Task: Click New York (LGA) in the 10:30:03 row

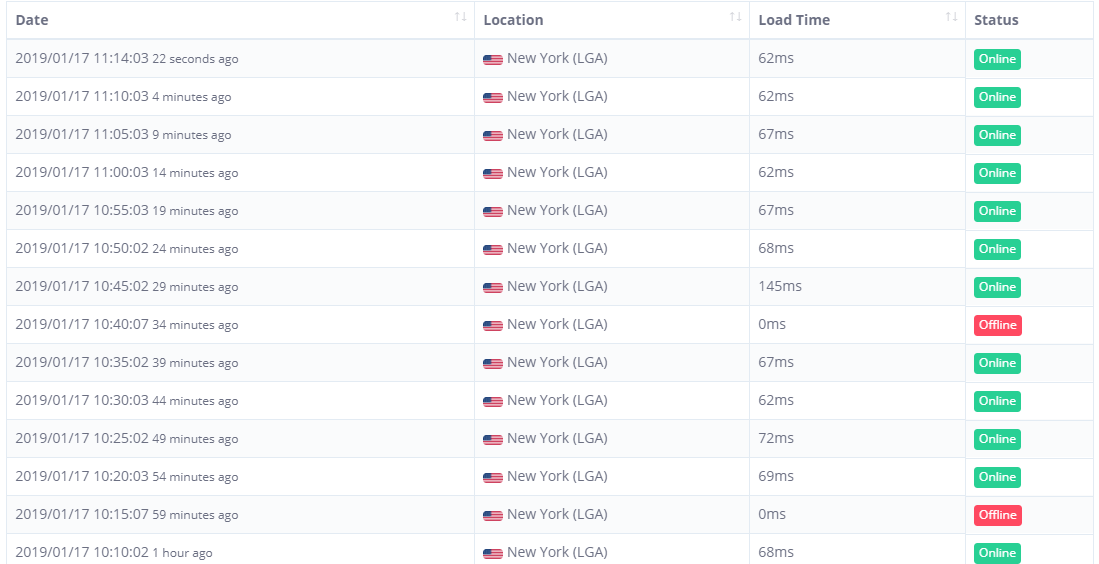Action: pos(557,400)
